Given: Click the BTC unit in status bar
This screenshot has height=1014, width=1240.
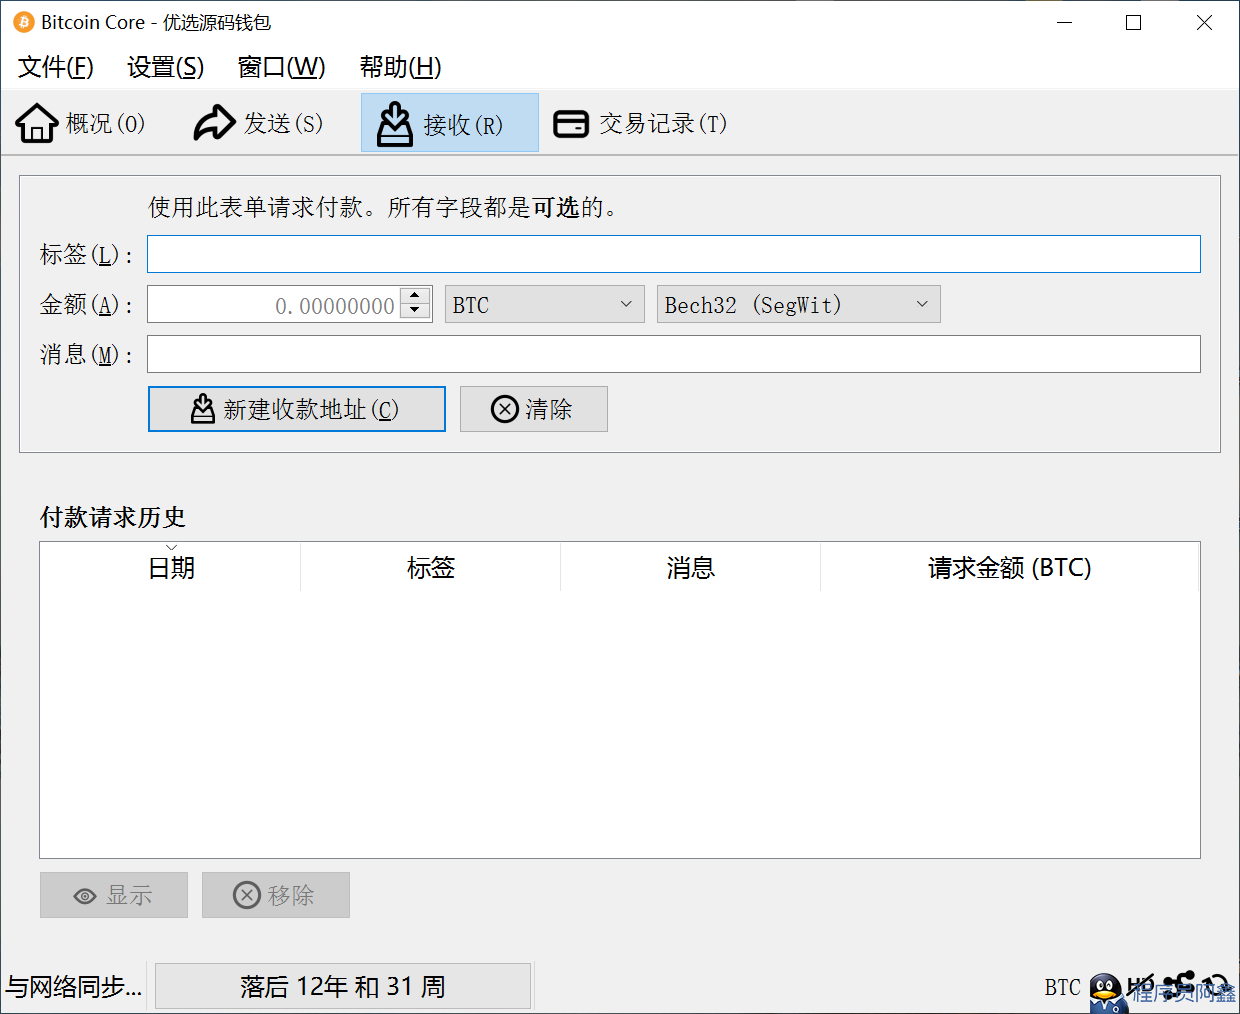Looking at the screenshot, I should (1063, 987).
